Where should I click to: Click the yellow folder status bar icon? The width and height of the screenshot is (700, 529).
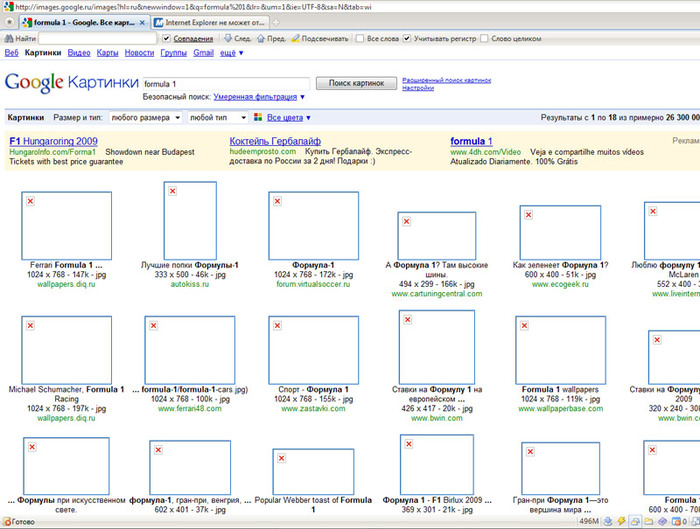coord(649,521)
